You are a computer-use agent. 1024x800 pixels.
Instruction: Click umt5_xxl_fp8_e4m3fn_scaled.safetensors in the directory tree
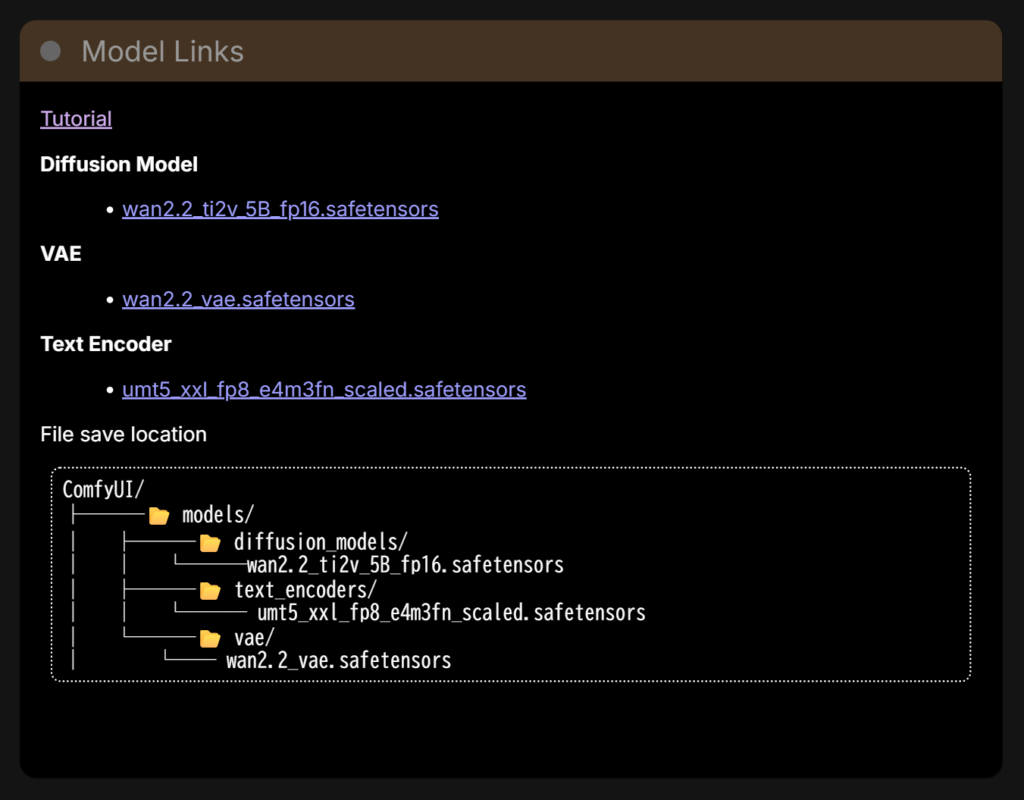(x=451, y=613)
